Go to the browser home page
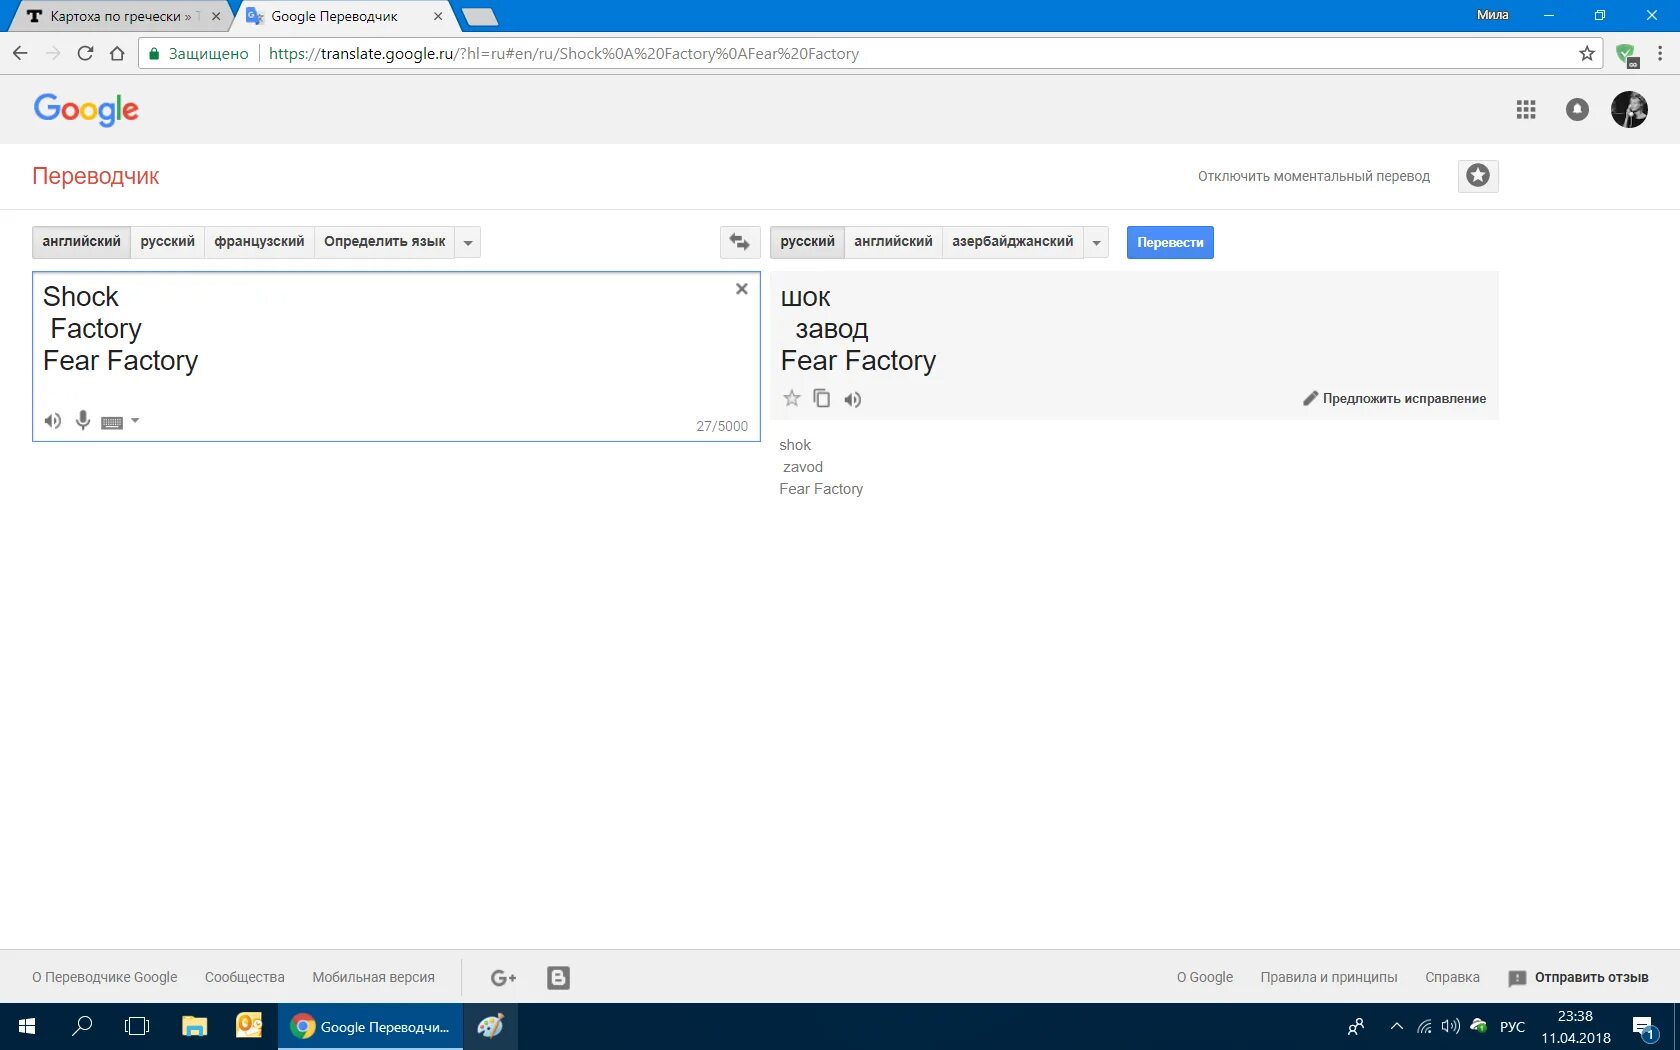 pyautogui.click(x=117, y=54)
